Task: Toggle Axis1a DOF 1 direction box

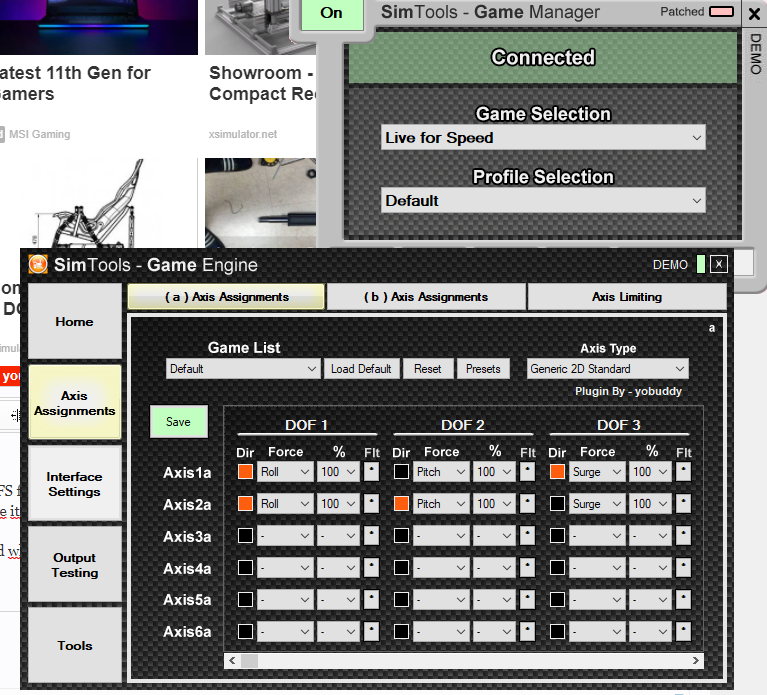Action: click(245, 471)
